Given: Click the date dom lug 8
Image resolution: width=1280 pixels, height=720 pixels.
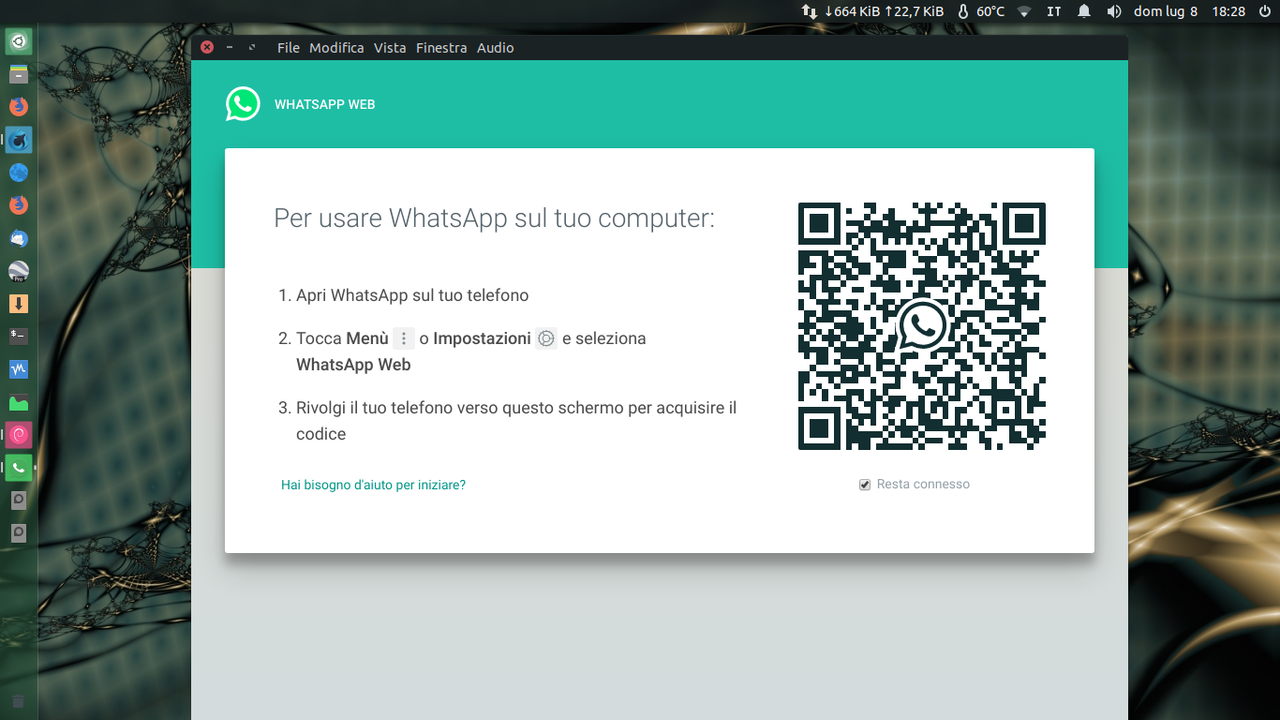Looking at the screenshot, I should point(1165,11).
